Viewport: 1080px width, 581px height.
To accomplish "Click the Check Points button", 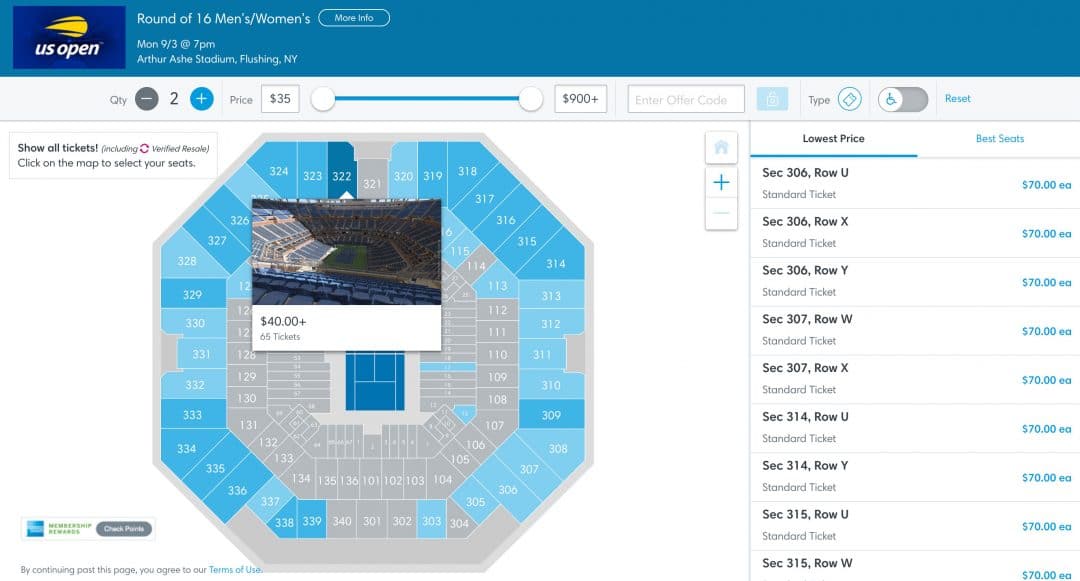I will point(122,528).
